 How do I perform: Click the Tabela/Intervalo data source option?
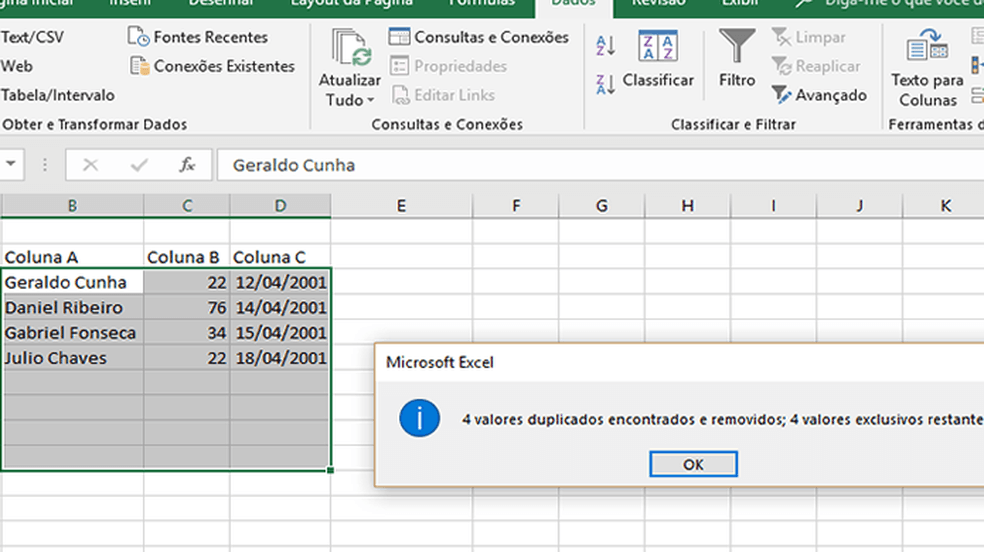coord(57,95)
